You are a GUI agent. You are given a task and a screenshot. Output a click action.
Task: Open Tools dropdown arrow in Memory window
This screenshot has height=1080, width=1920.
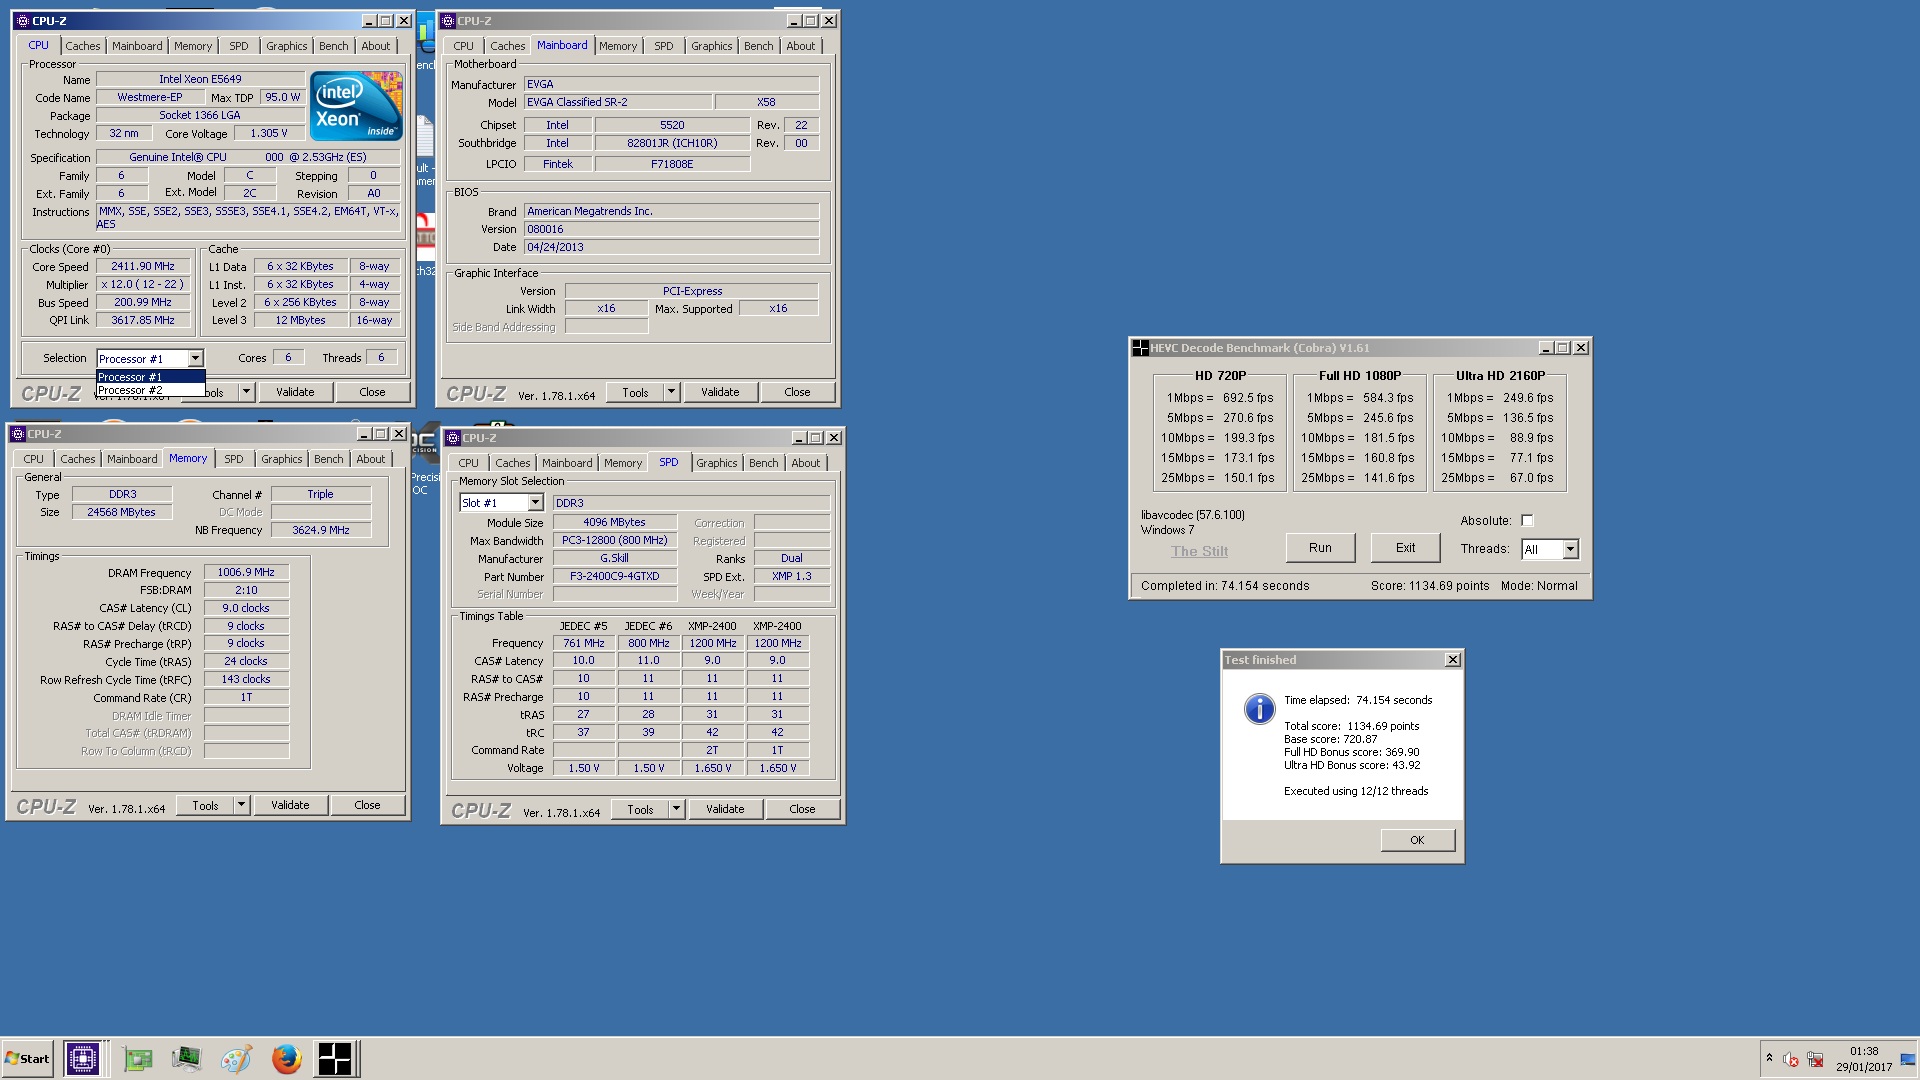click(x=241, y=805)
